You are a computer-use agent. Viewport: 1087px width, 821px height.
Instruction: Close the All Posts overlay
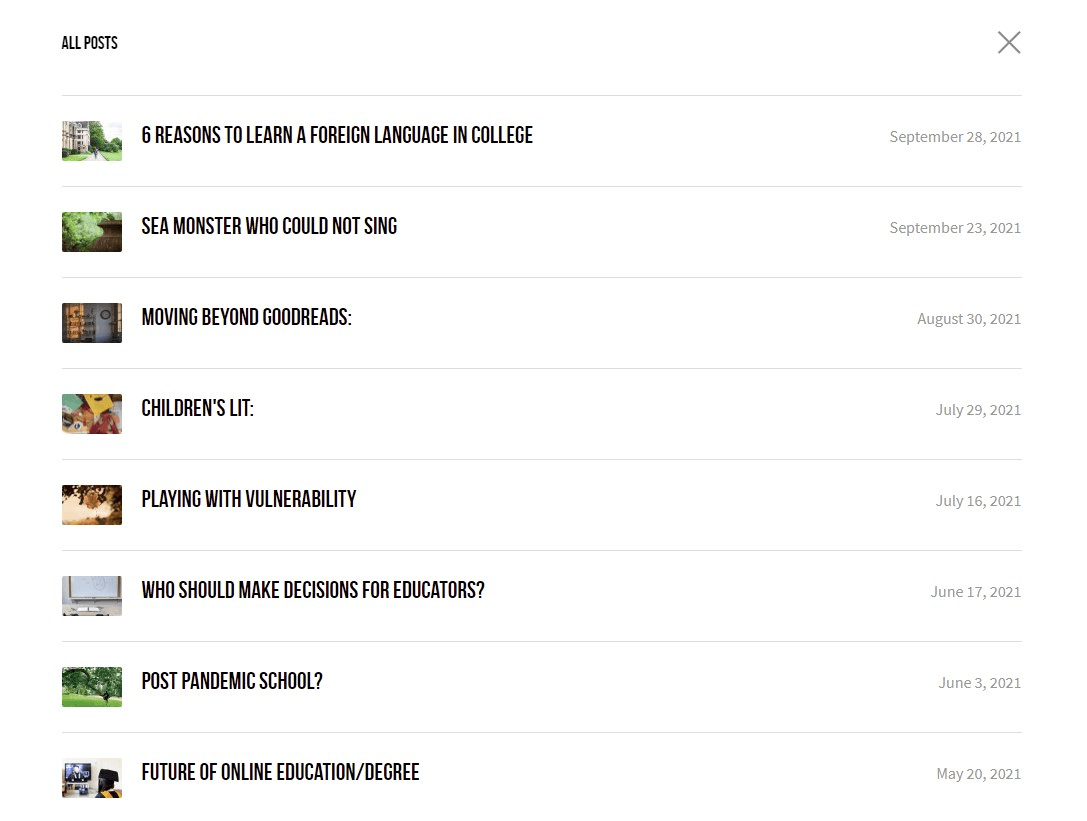(x=1009, y=42)
